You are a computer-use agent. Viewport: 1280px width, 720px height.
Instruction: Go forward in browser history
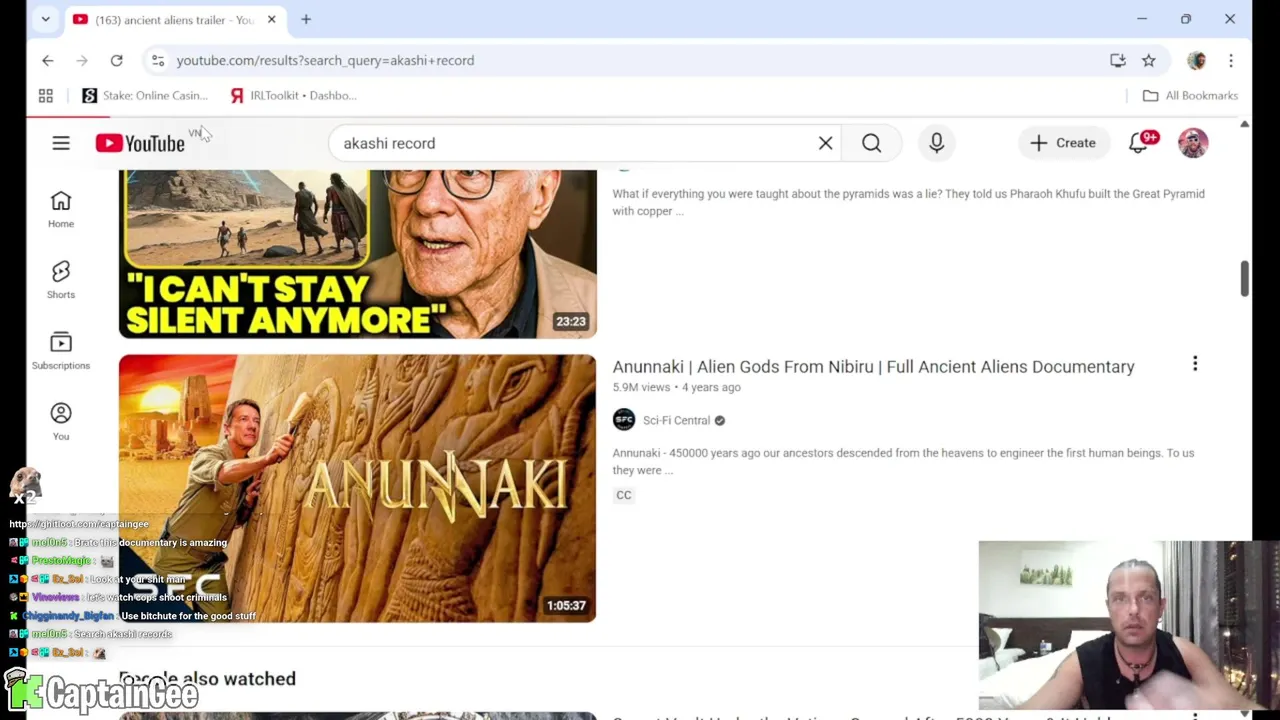(x=82, y=60)
